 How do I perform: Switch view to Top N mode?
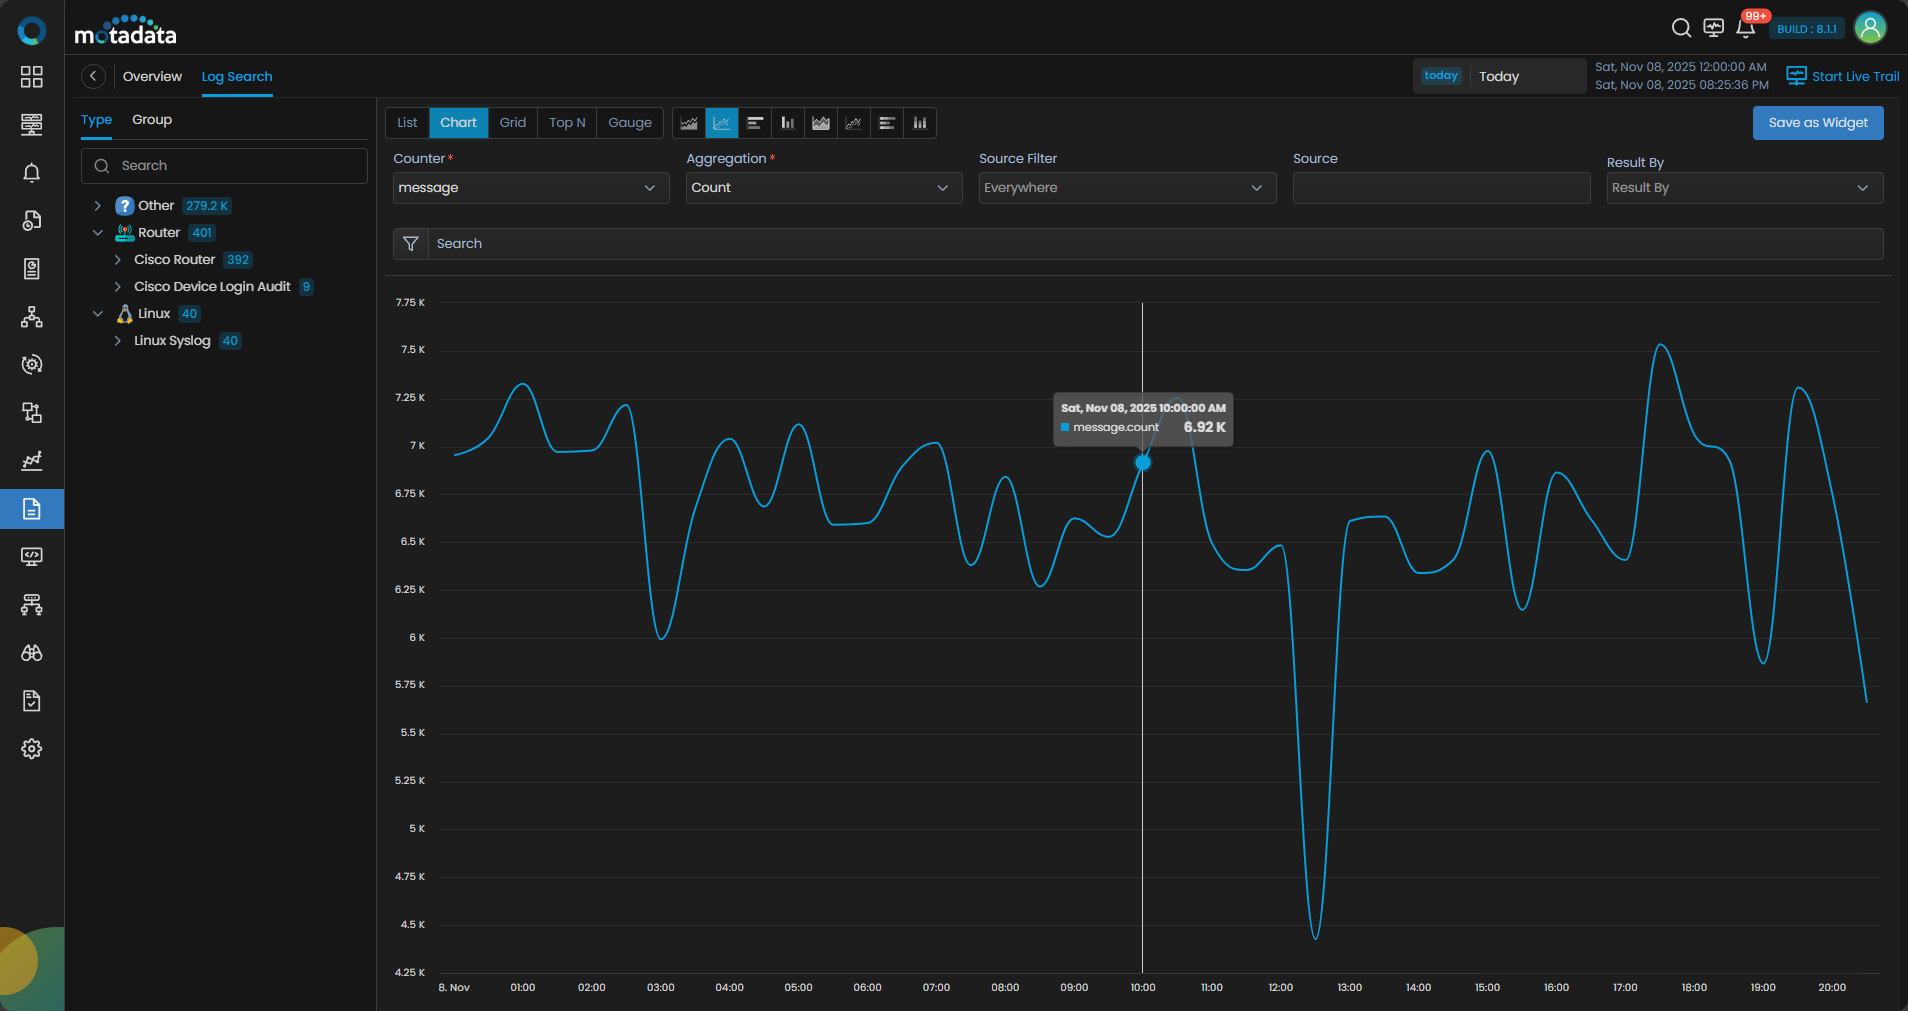pyautogui.click(x=566, y=123)
